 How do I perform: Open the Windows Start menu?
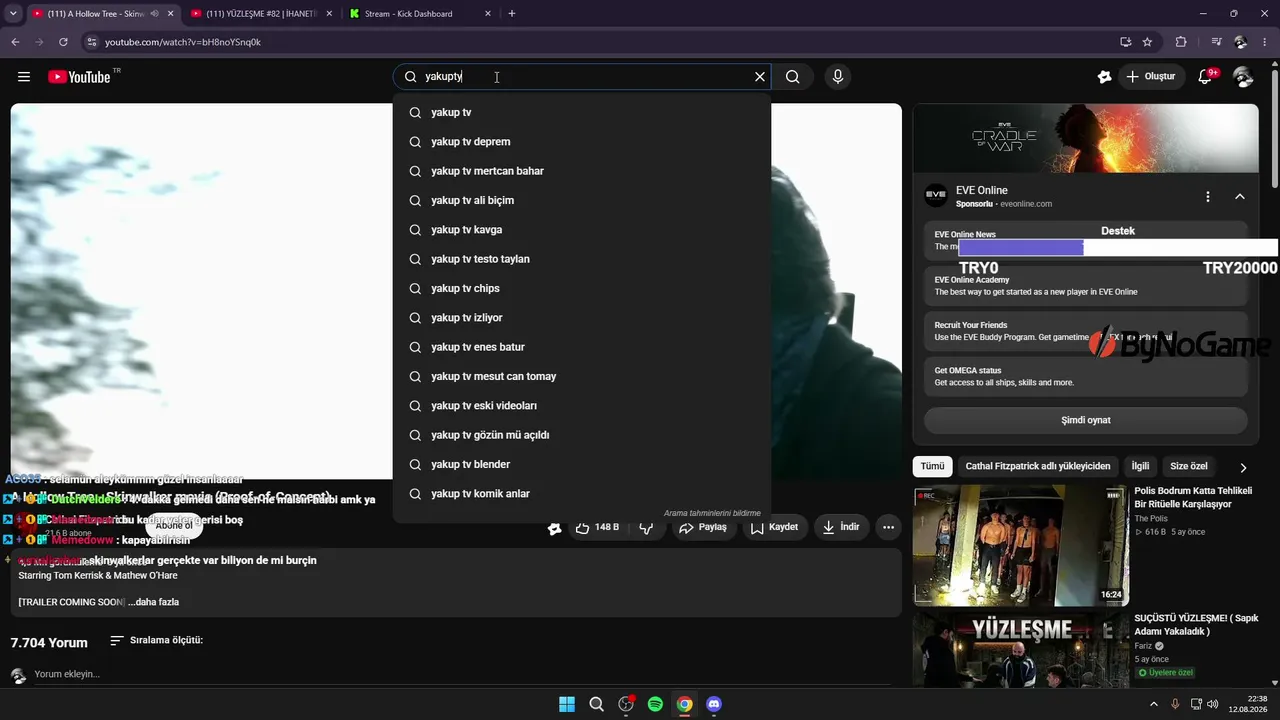[x=567, y=704]
